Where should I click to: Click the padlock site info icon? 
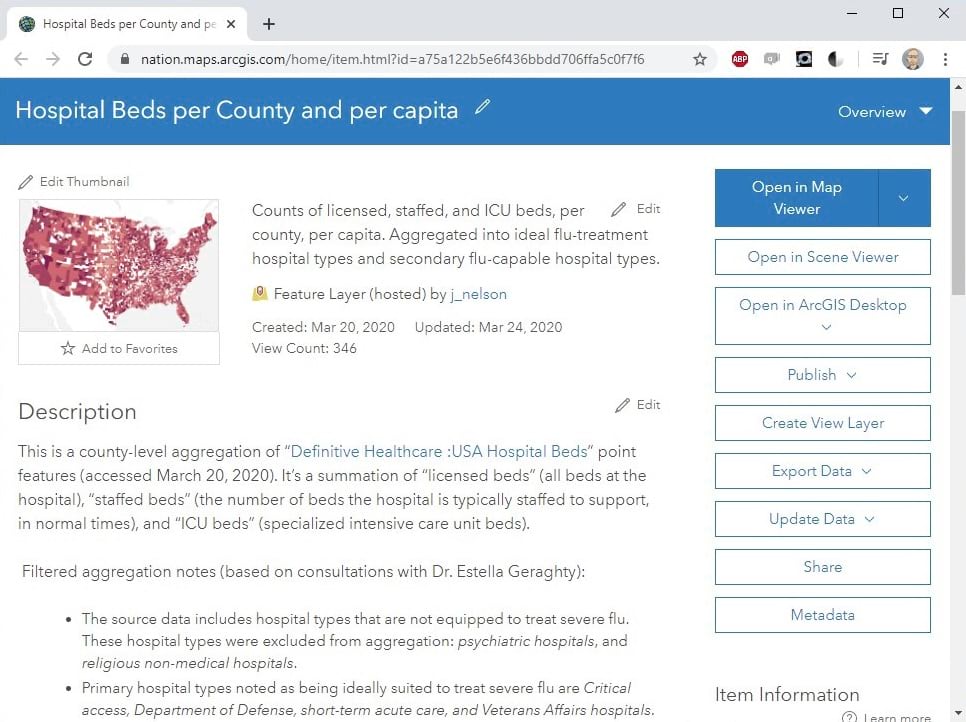pyautogui.click(x=125, y=59)
